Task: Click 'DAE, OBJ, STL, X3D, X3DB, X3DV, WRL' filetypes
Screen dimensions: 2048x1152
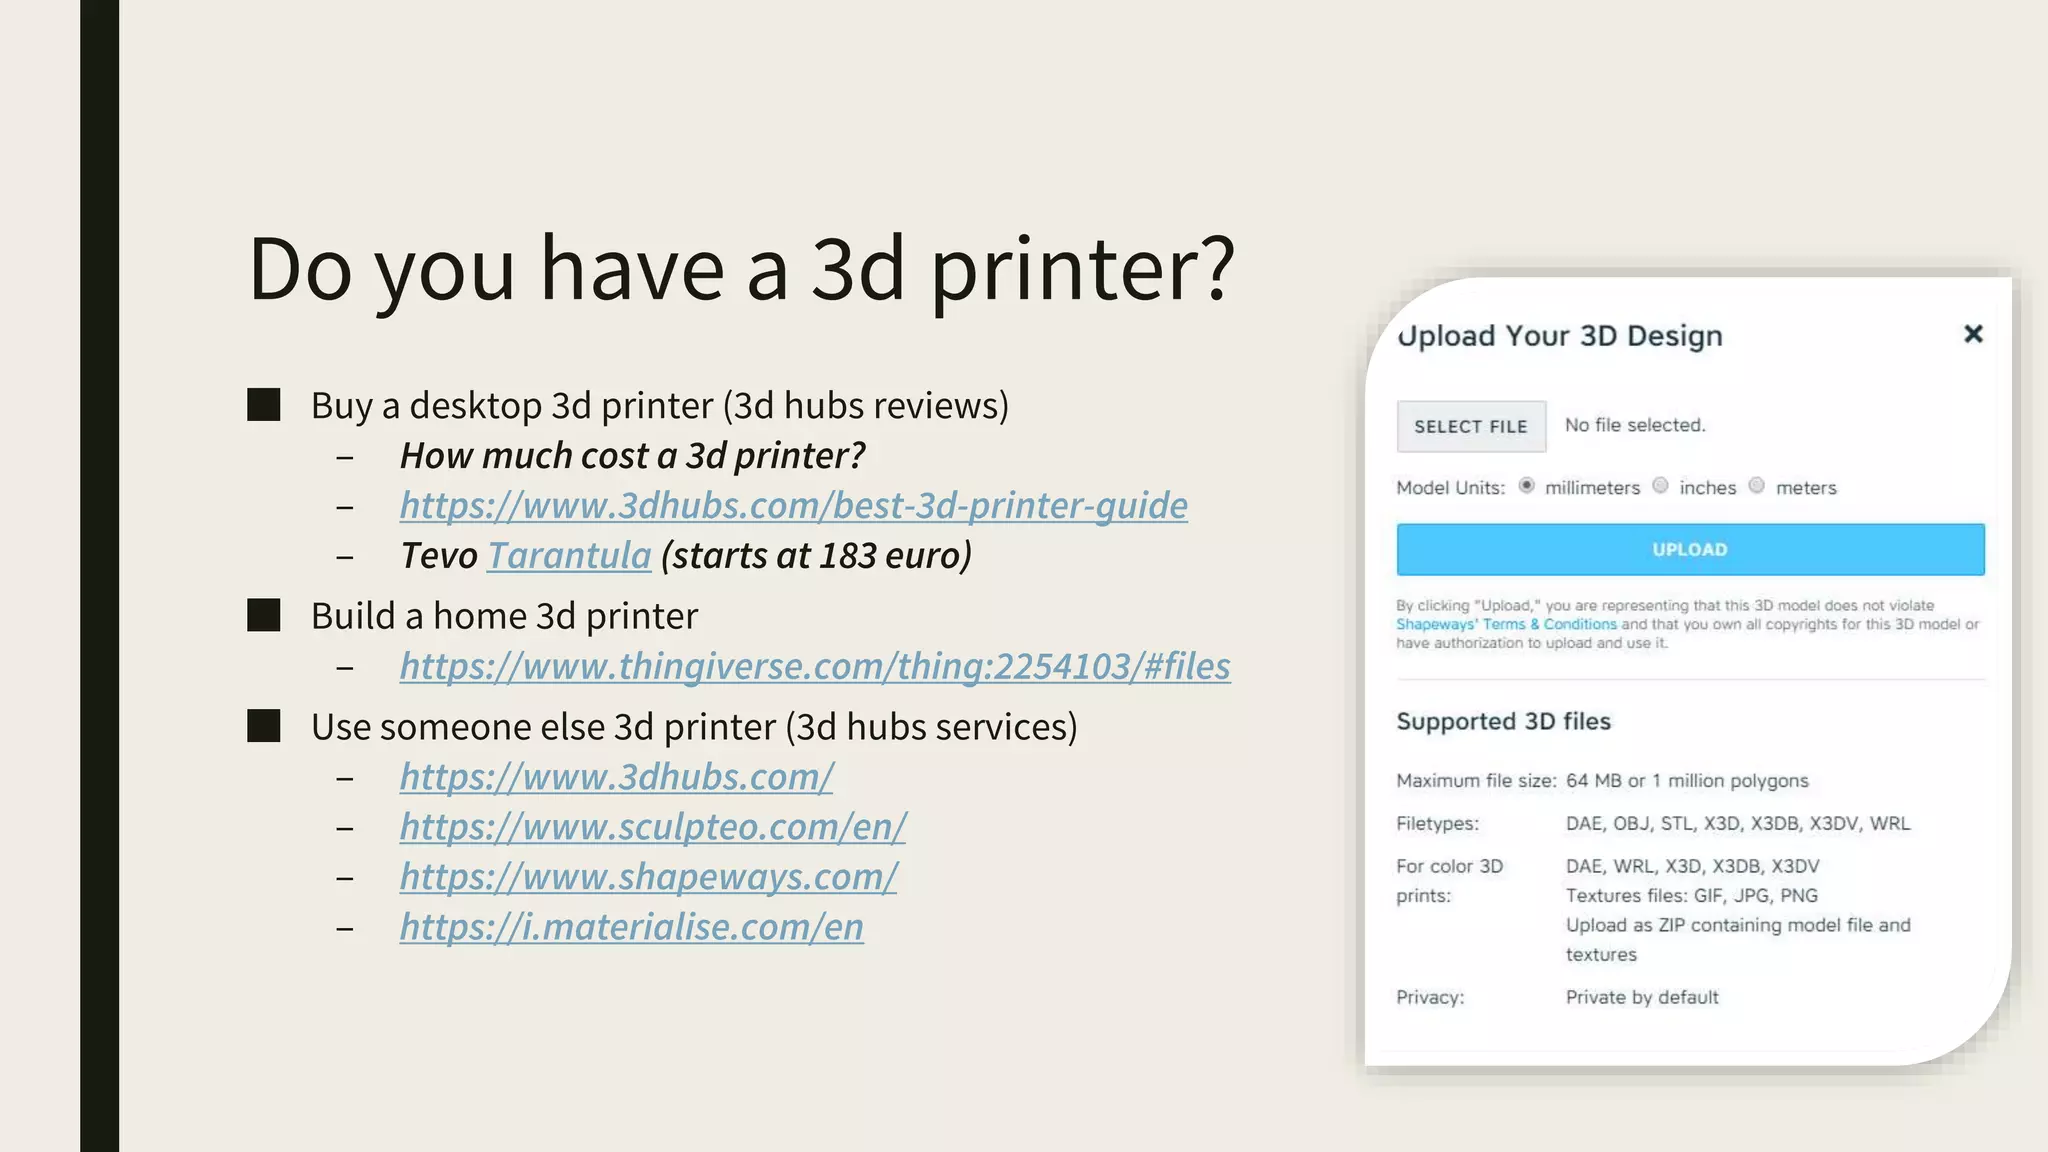Action: click(x=1738, y=824)
